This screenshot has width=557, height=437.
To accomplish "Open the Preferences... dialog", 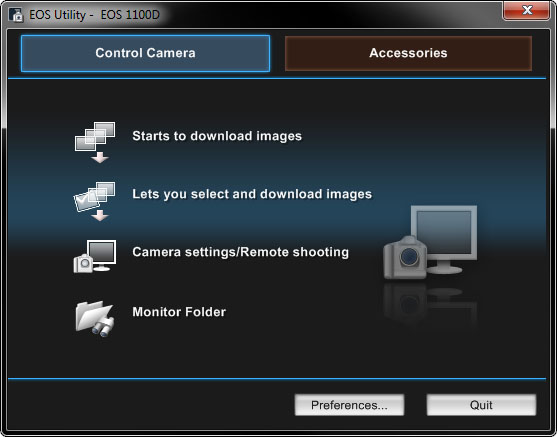I will (x=349, y=405).
